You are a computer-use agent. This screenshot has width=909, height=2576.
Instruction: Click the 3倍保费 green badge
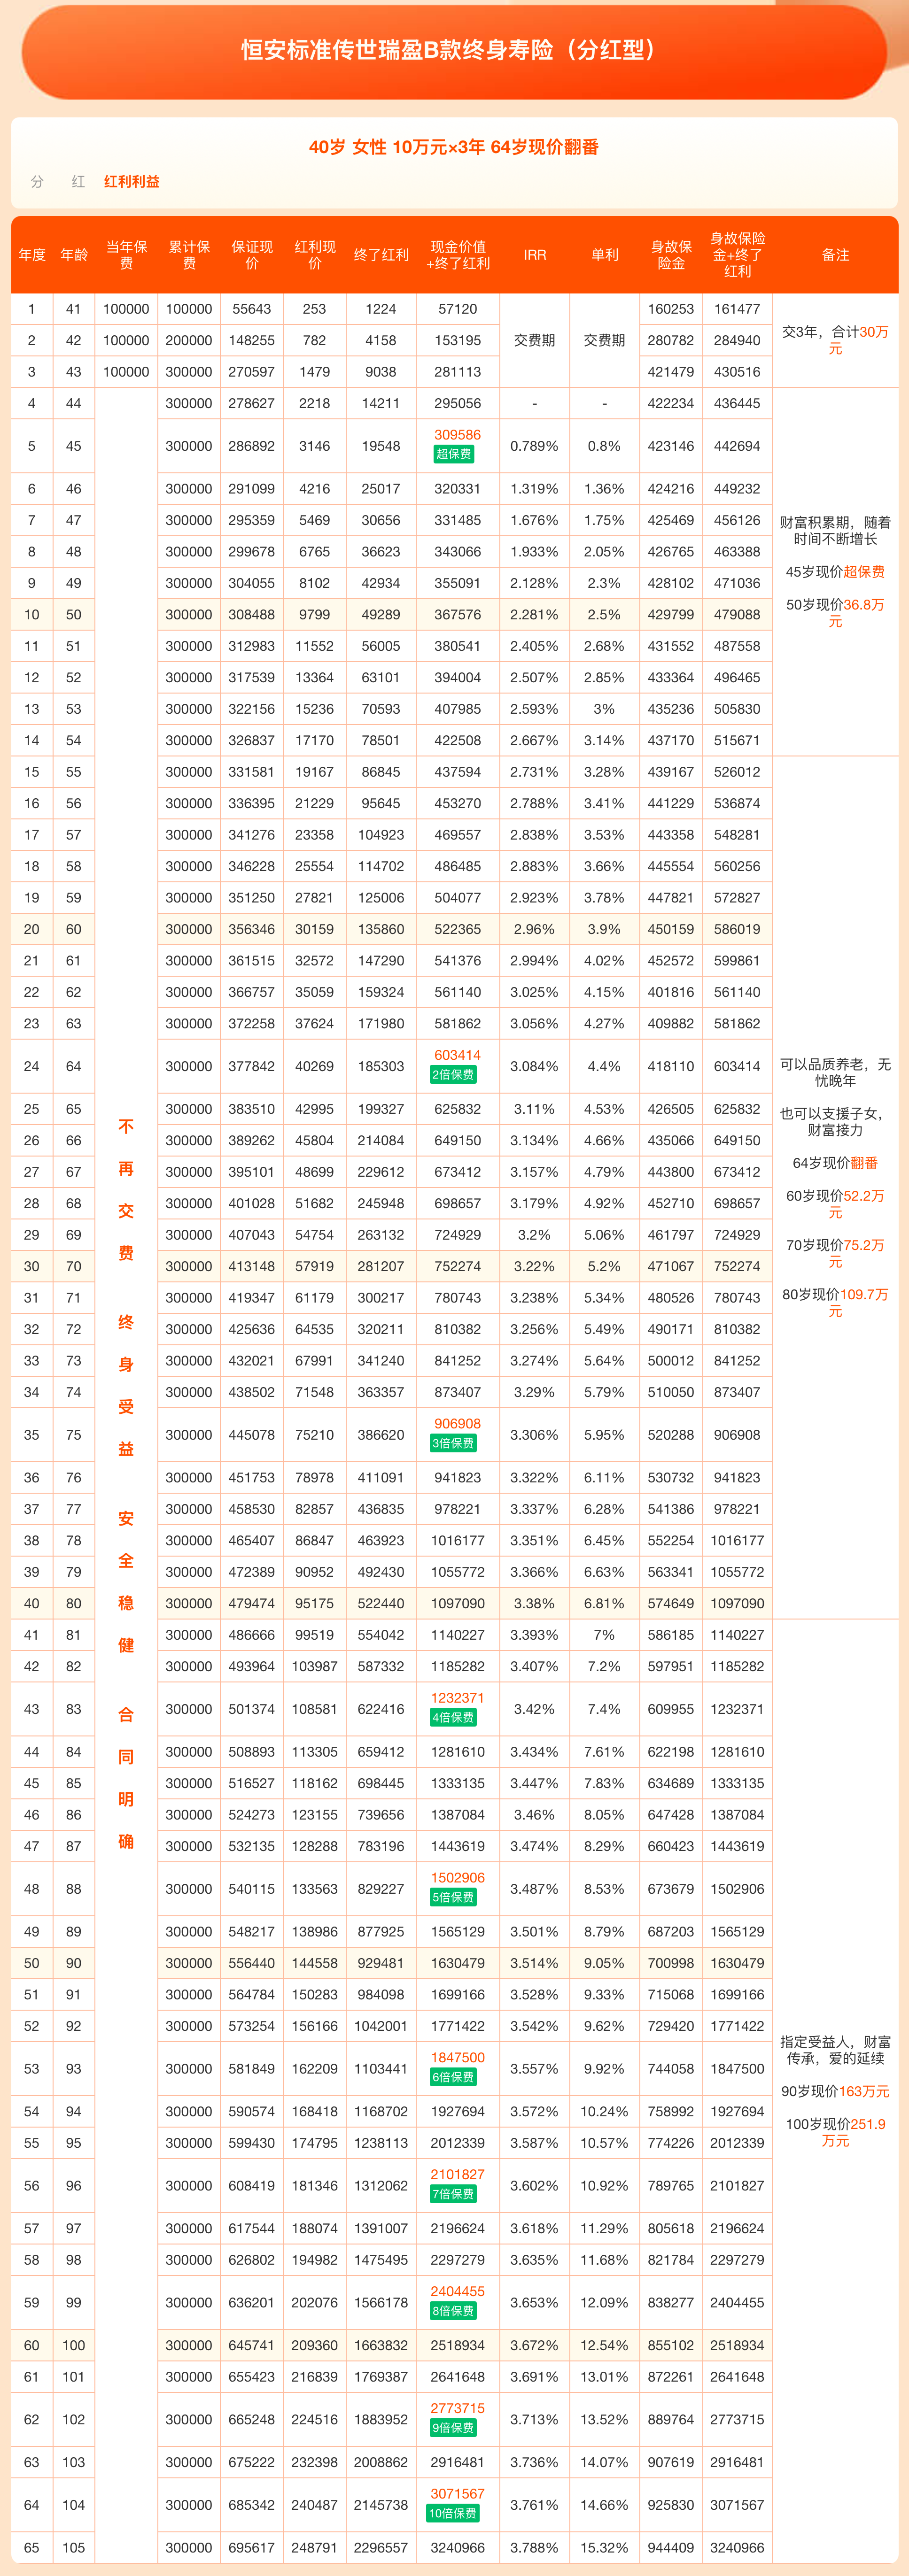(453, 1444)
